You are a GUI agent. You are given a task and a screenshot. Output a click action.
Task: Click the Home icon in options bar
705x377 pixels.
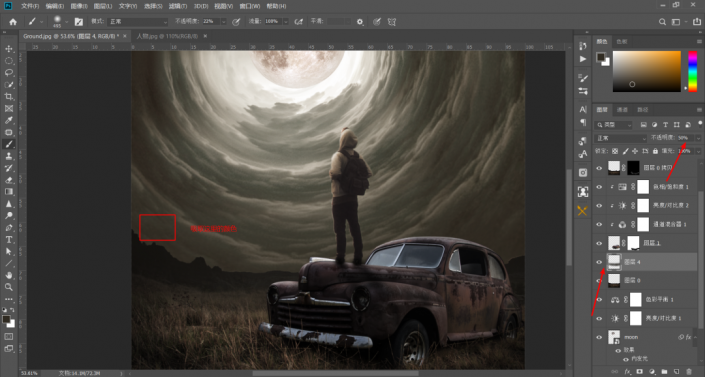13,22
